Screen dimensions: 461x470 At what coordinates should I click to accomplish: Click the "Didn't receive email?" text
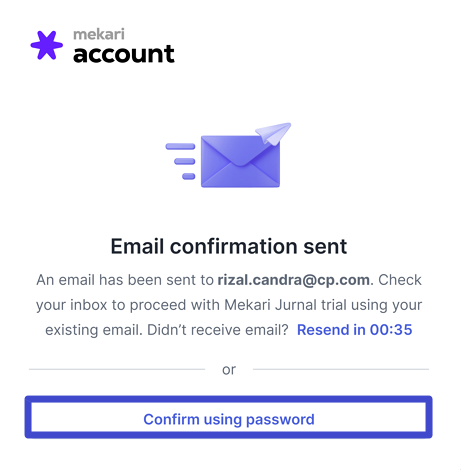tap(218, 330)
